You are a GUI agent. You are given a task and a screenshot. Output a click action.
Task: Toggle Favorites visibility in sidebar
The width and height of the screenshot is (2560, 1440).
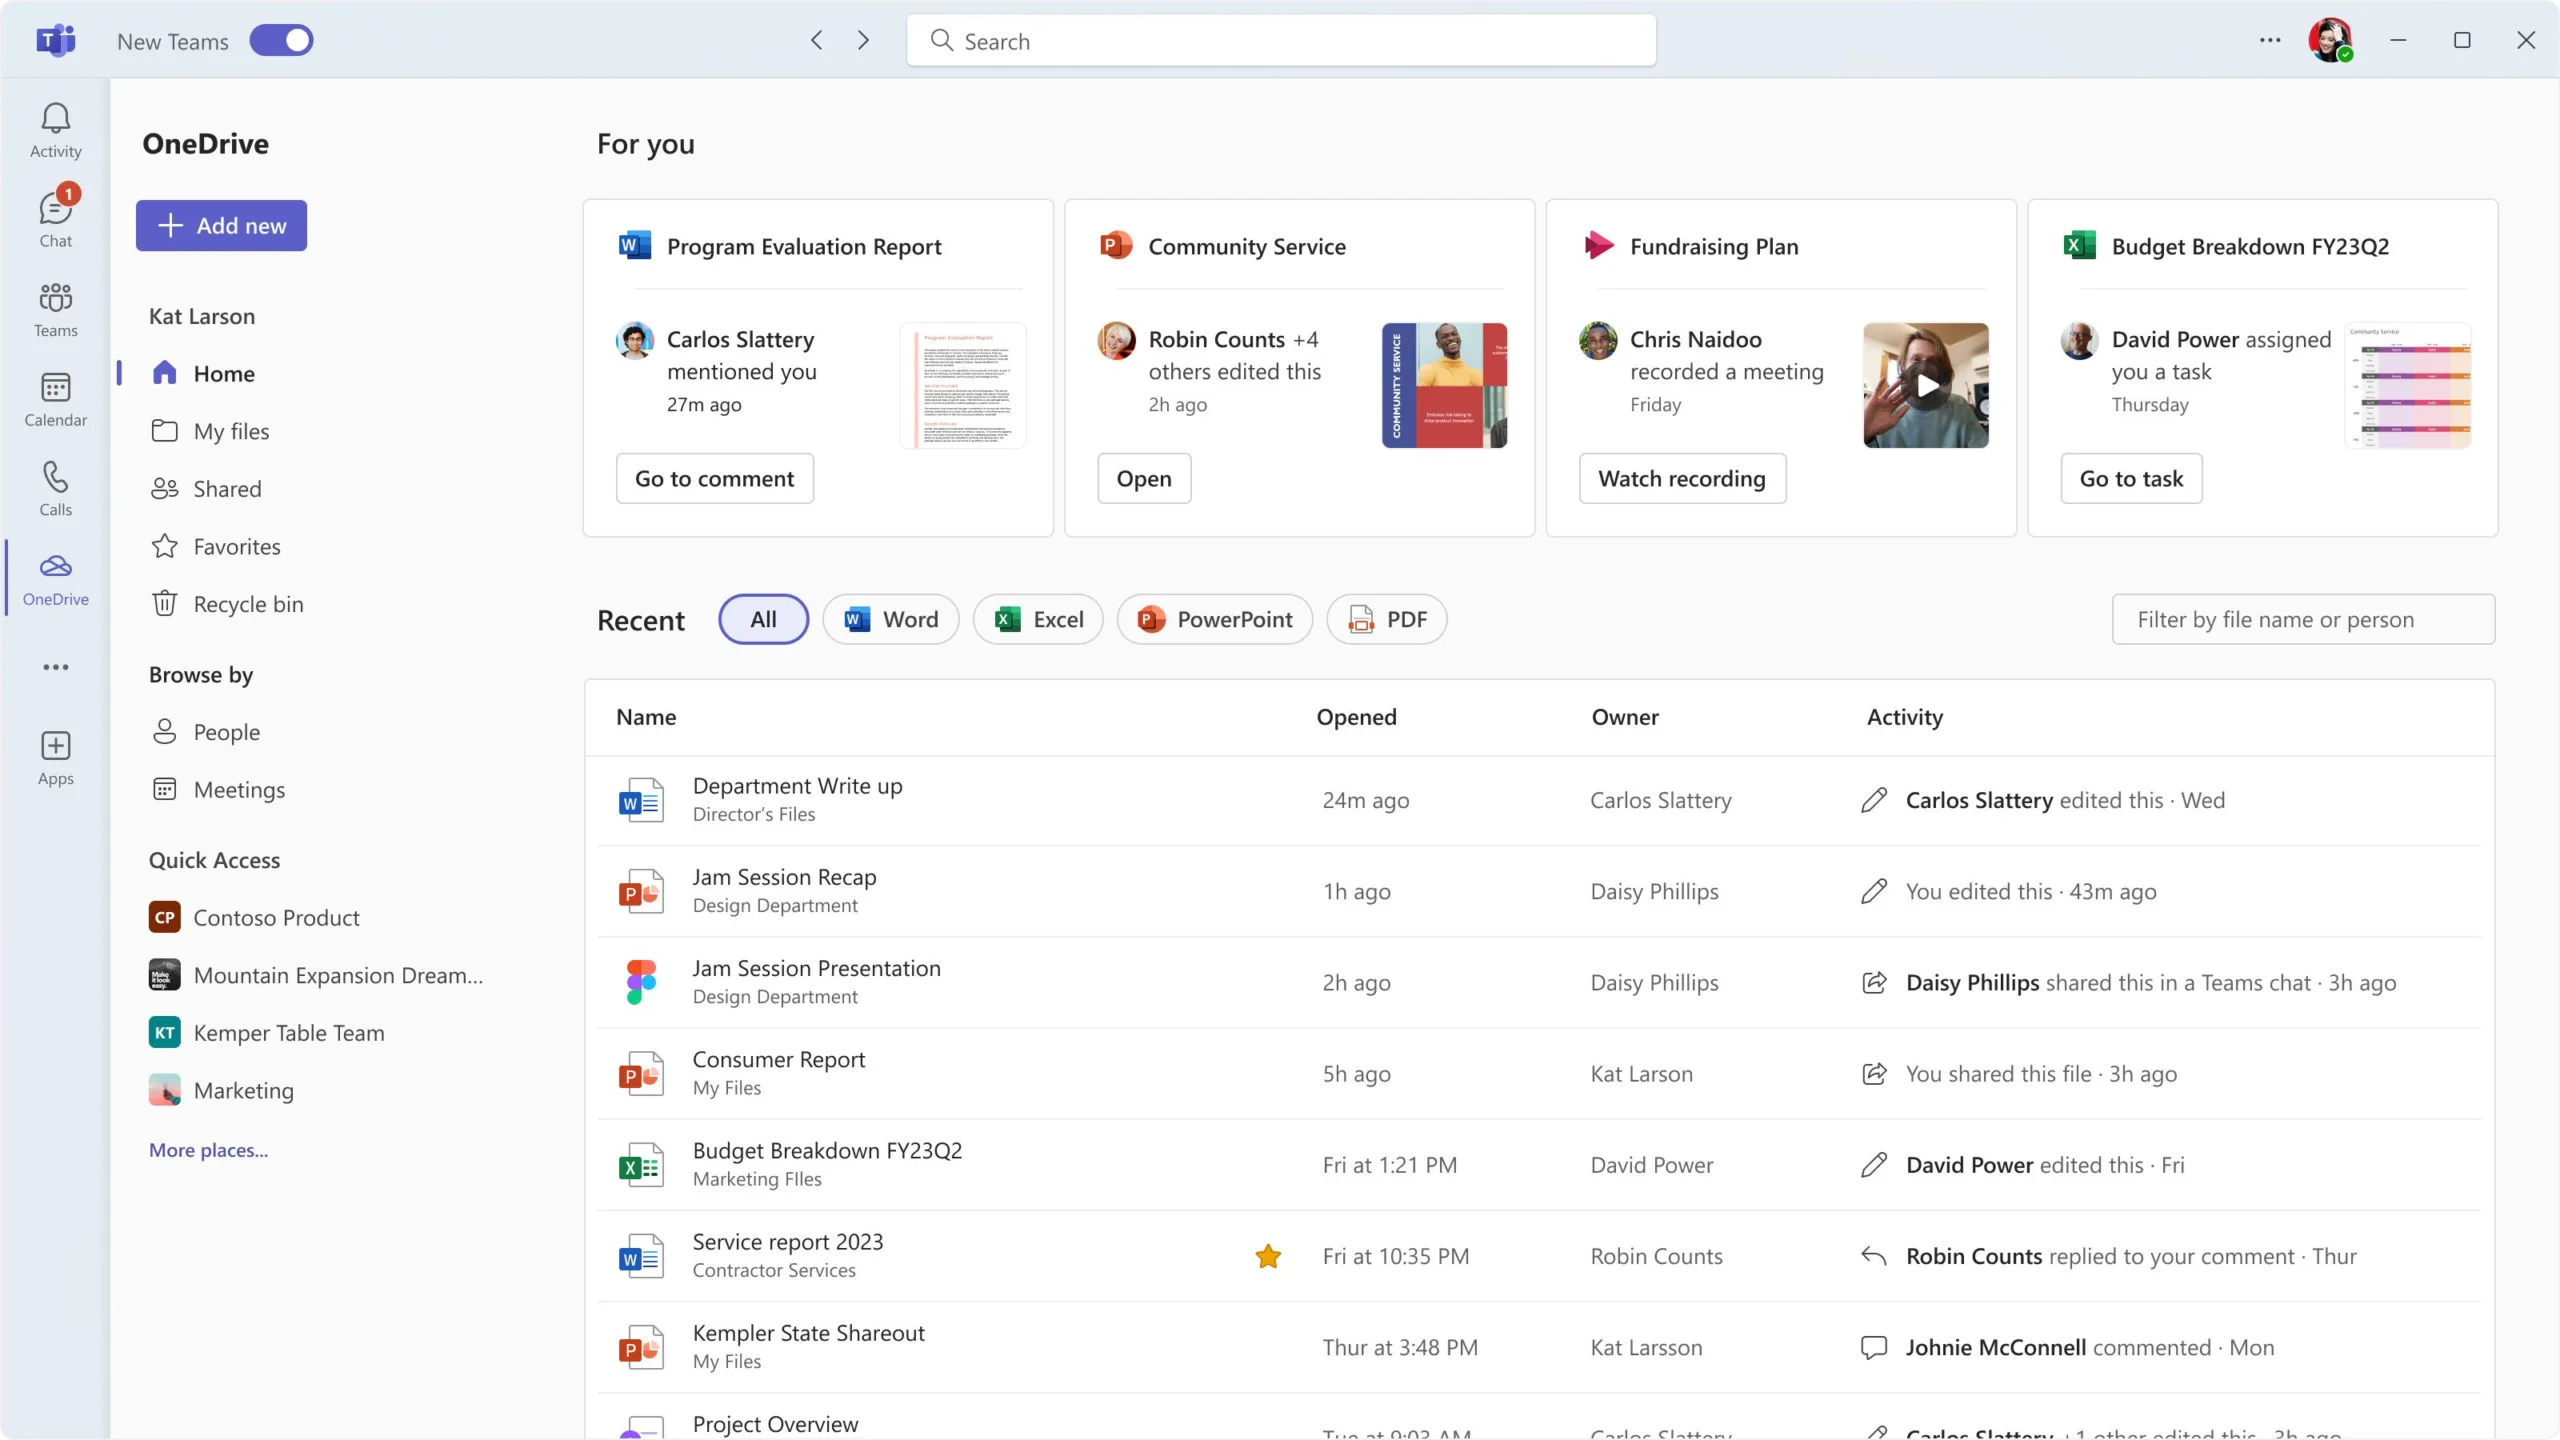[x=236, y=545]
